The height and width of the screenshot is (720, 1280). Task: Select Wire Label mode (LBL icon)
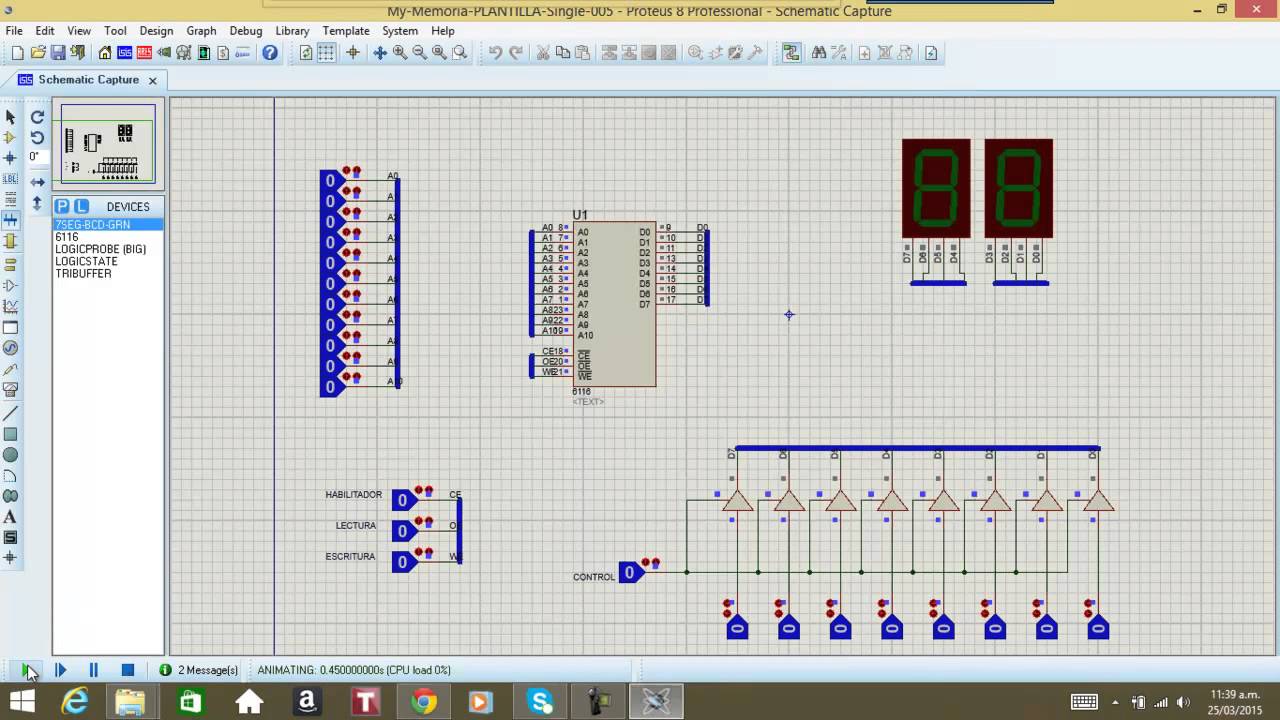10,178
